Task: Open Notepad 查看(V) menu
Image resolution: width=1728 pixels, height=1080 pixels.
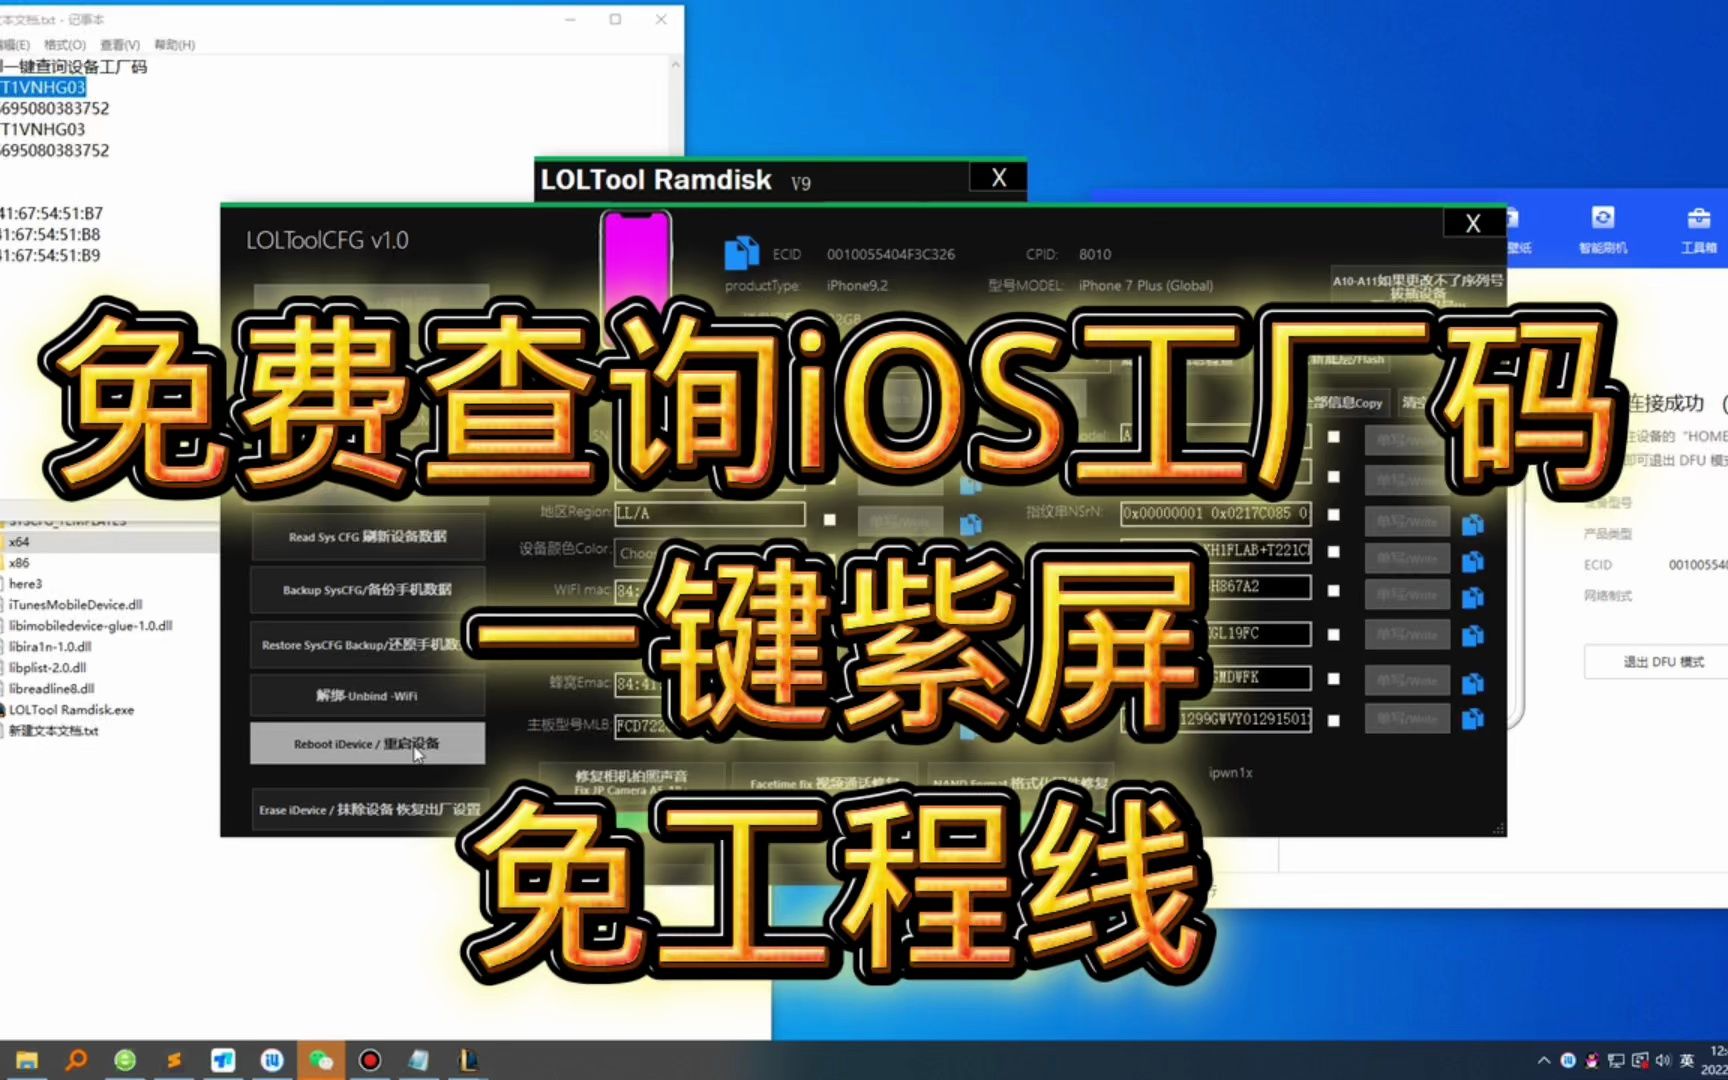Action: pyautogui.click(x=120, y=45)
